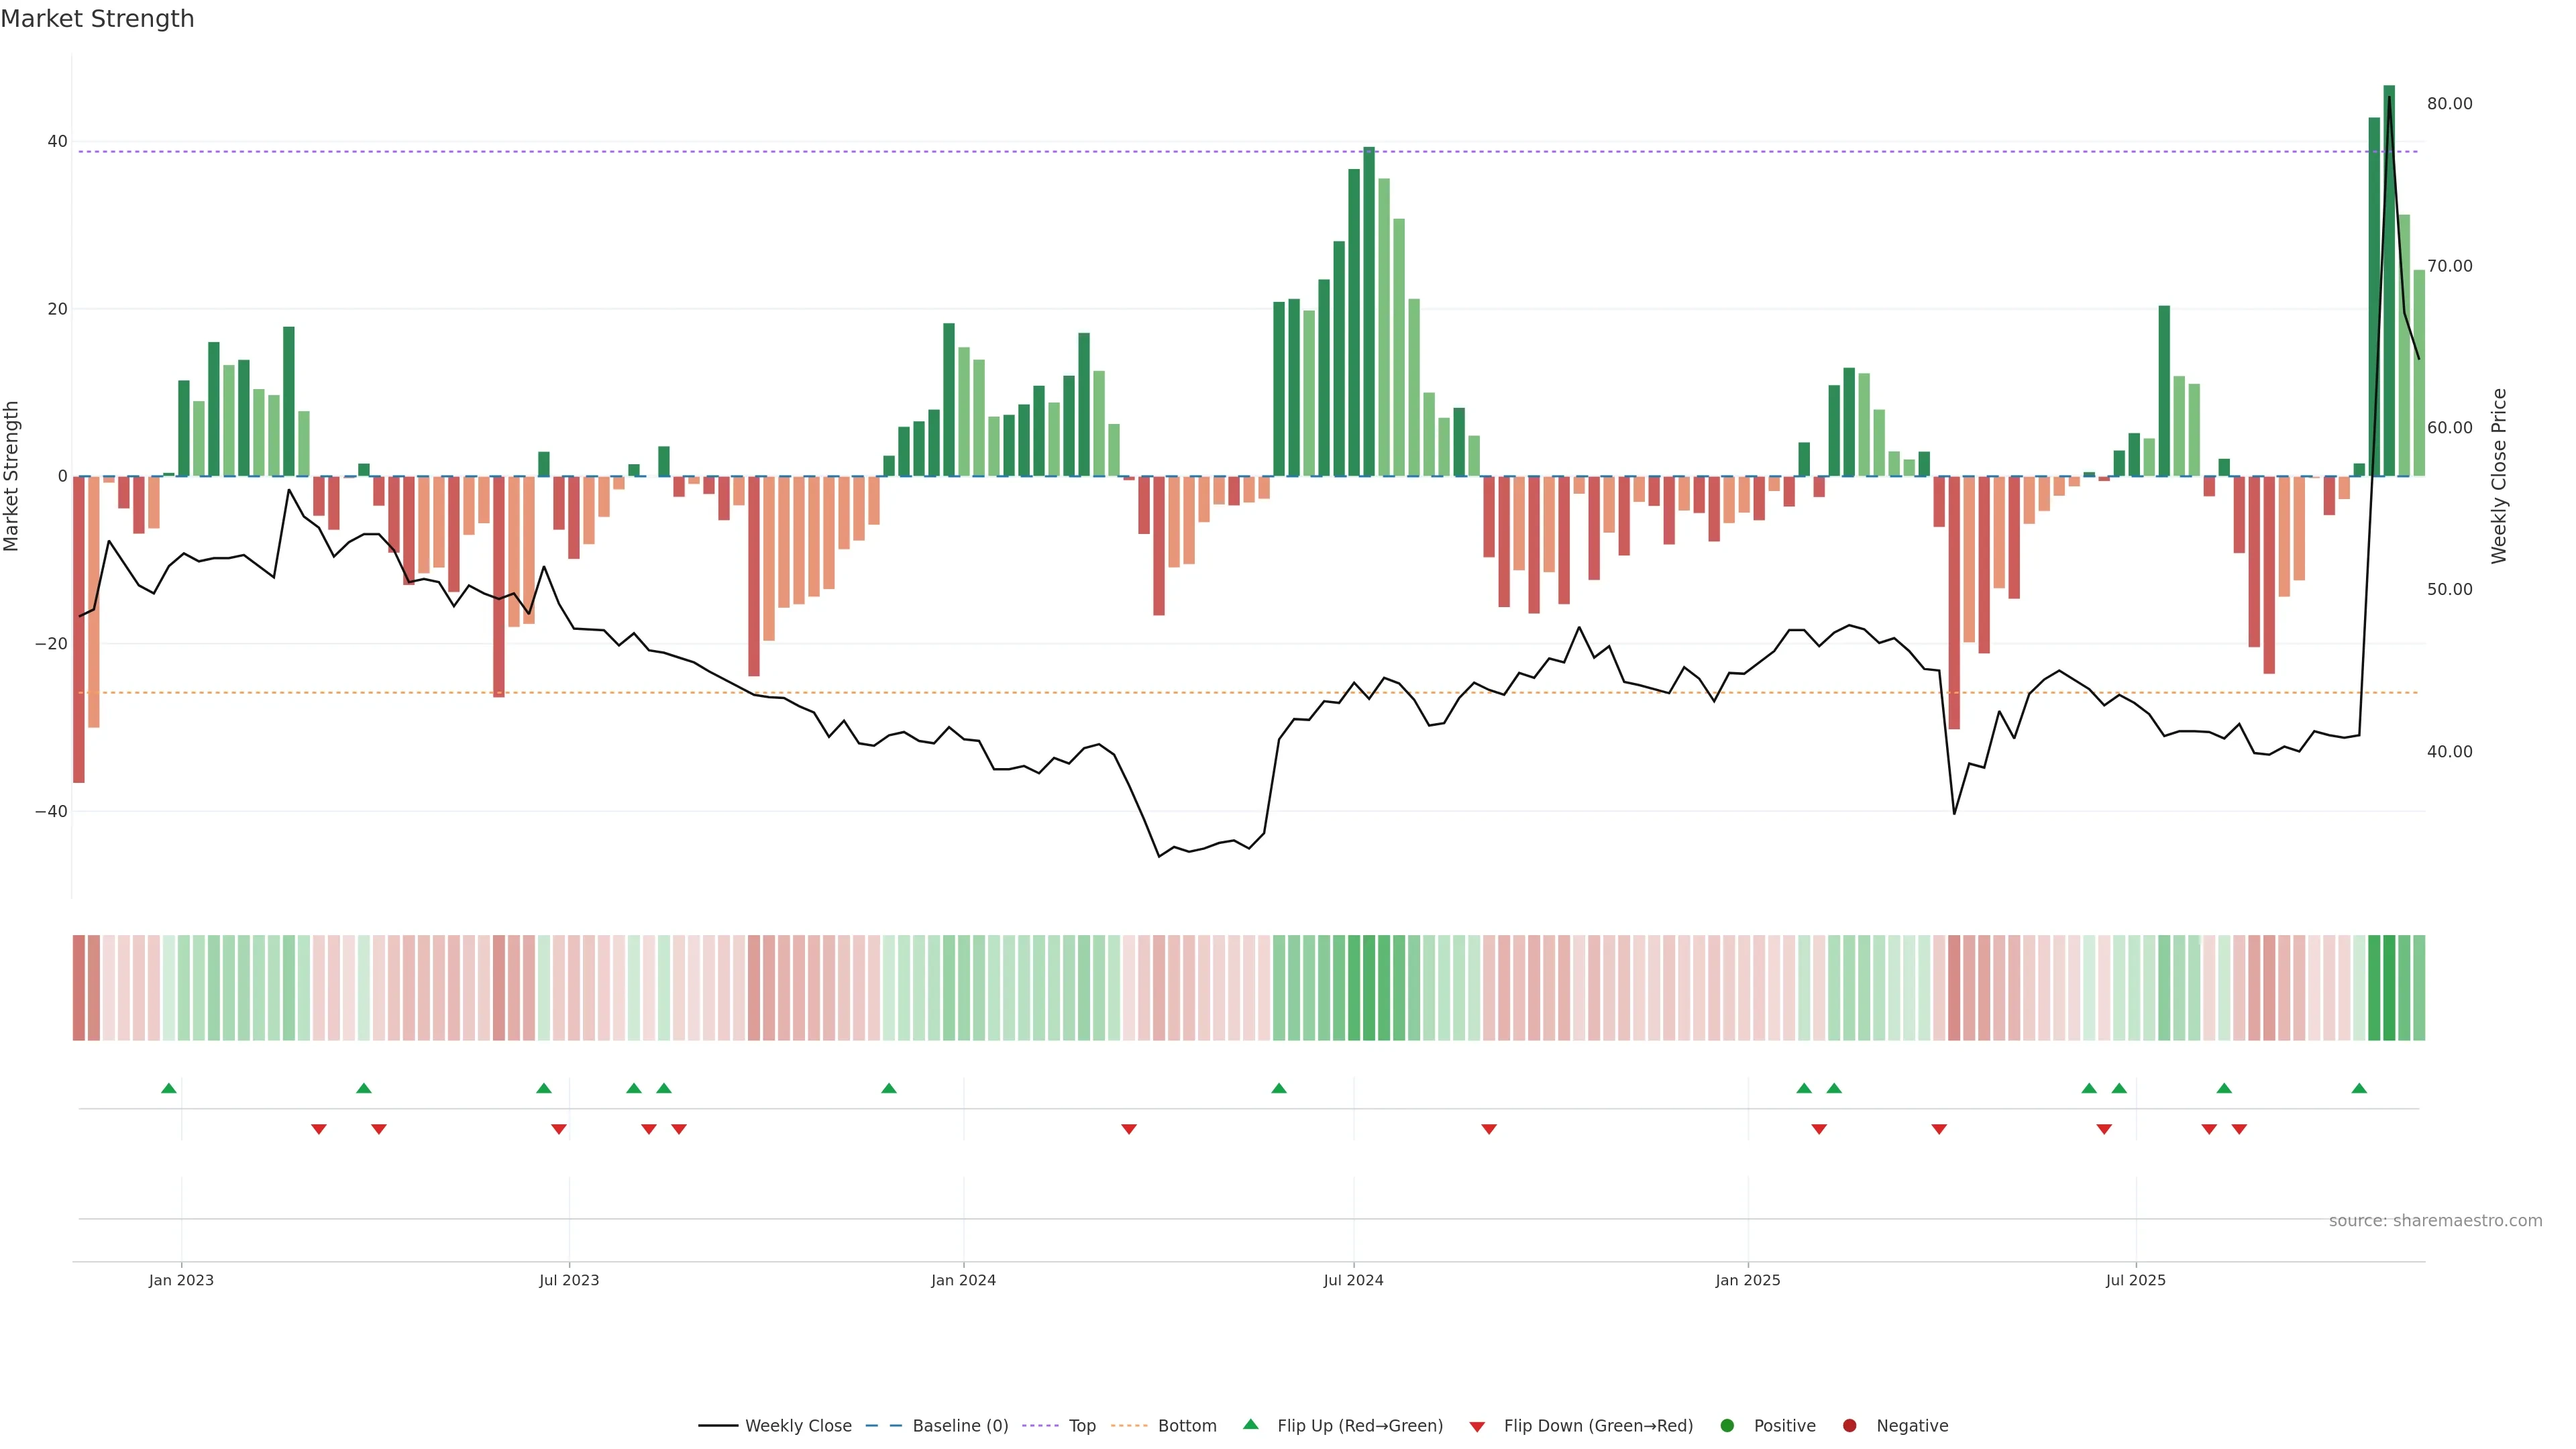Click the 80.00 right-axis price tick label

pos(2449,104)
